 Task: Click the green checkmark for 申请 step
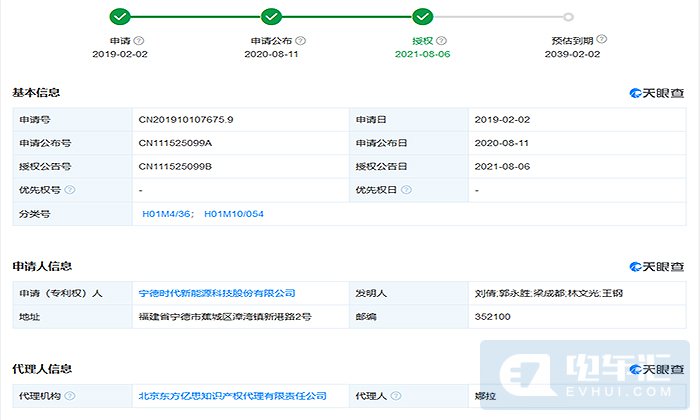click(120, 17)
